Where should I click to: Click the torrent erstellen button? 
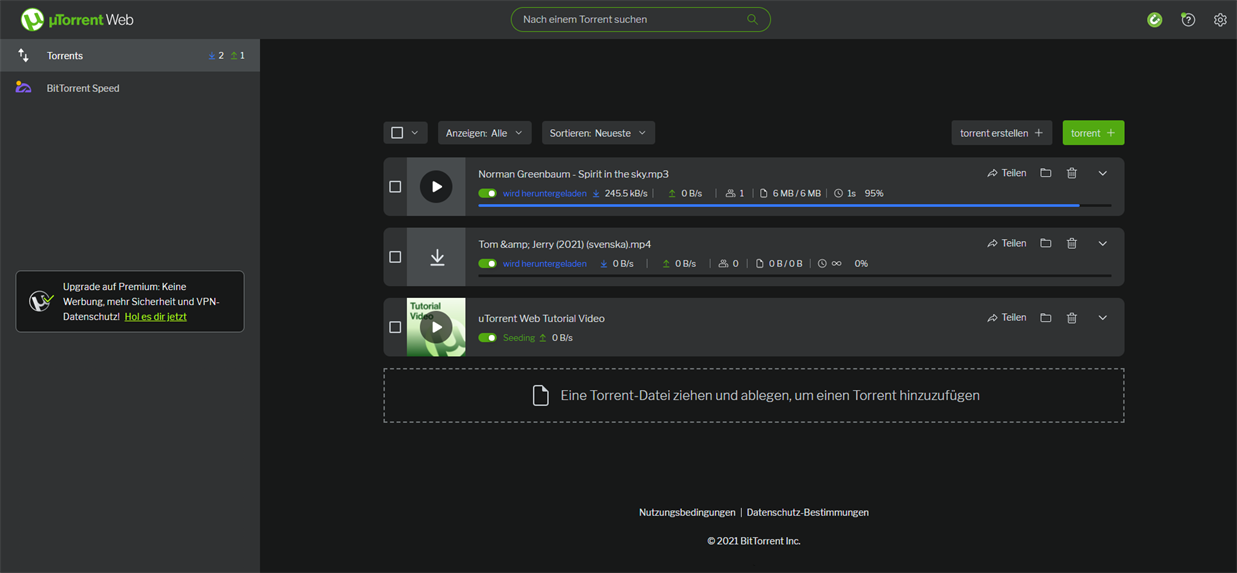tap(1002, 132)
